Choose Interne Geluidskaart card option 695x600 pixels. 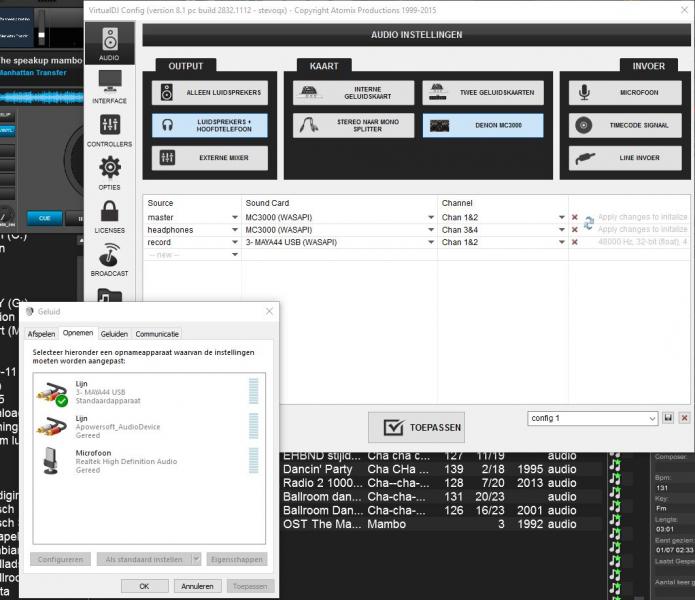(x=353, y=93)
